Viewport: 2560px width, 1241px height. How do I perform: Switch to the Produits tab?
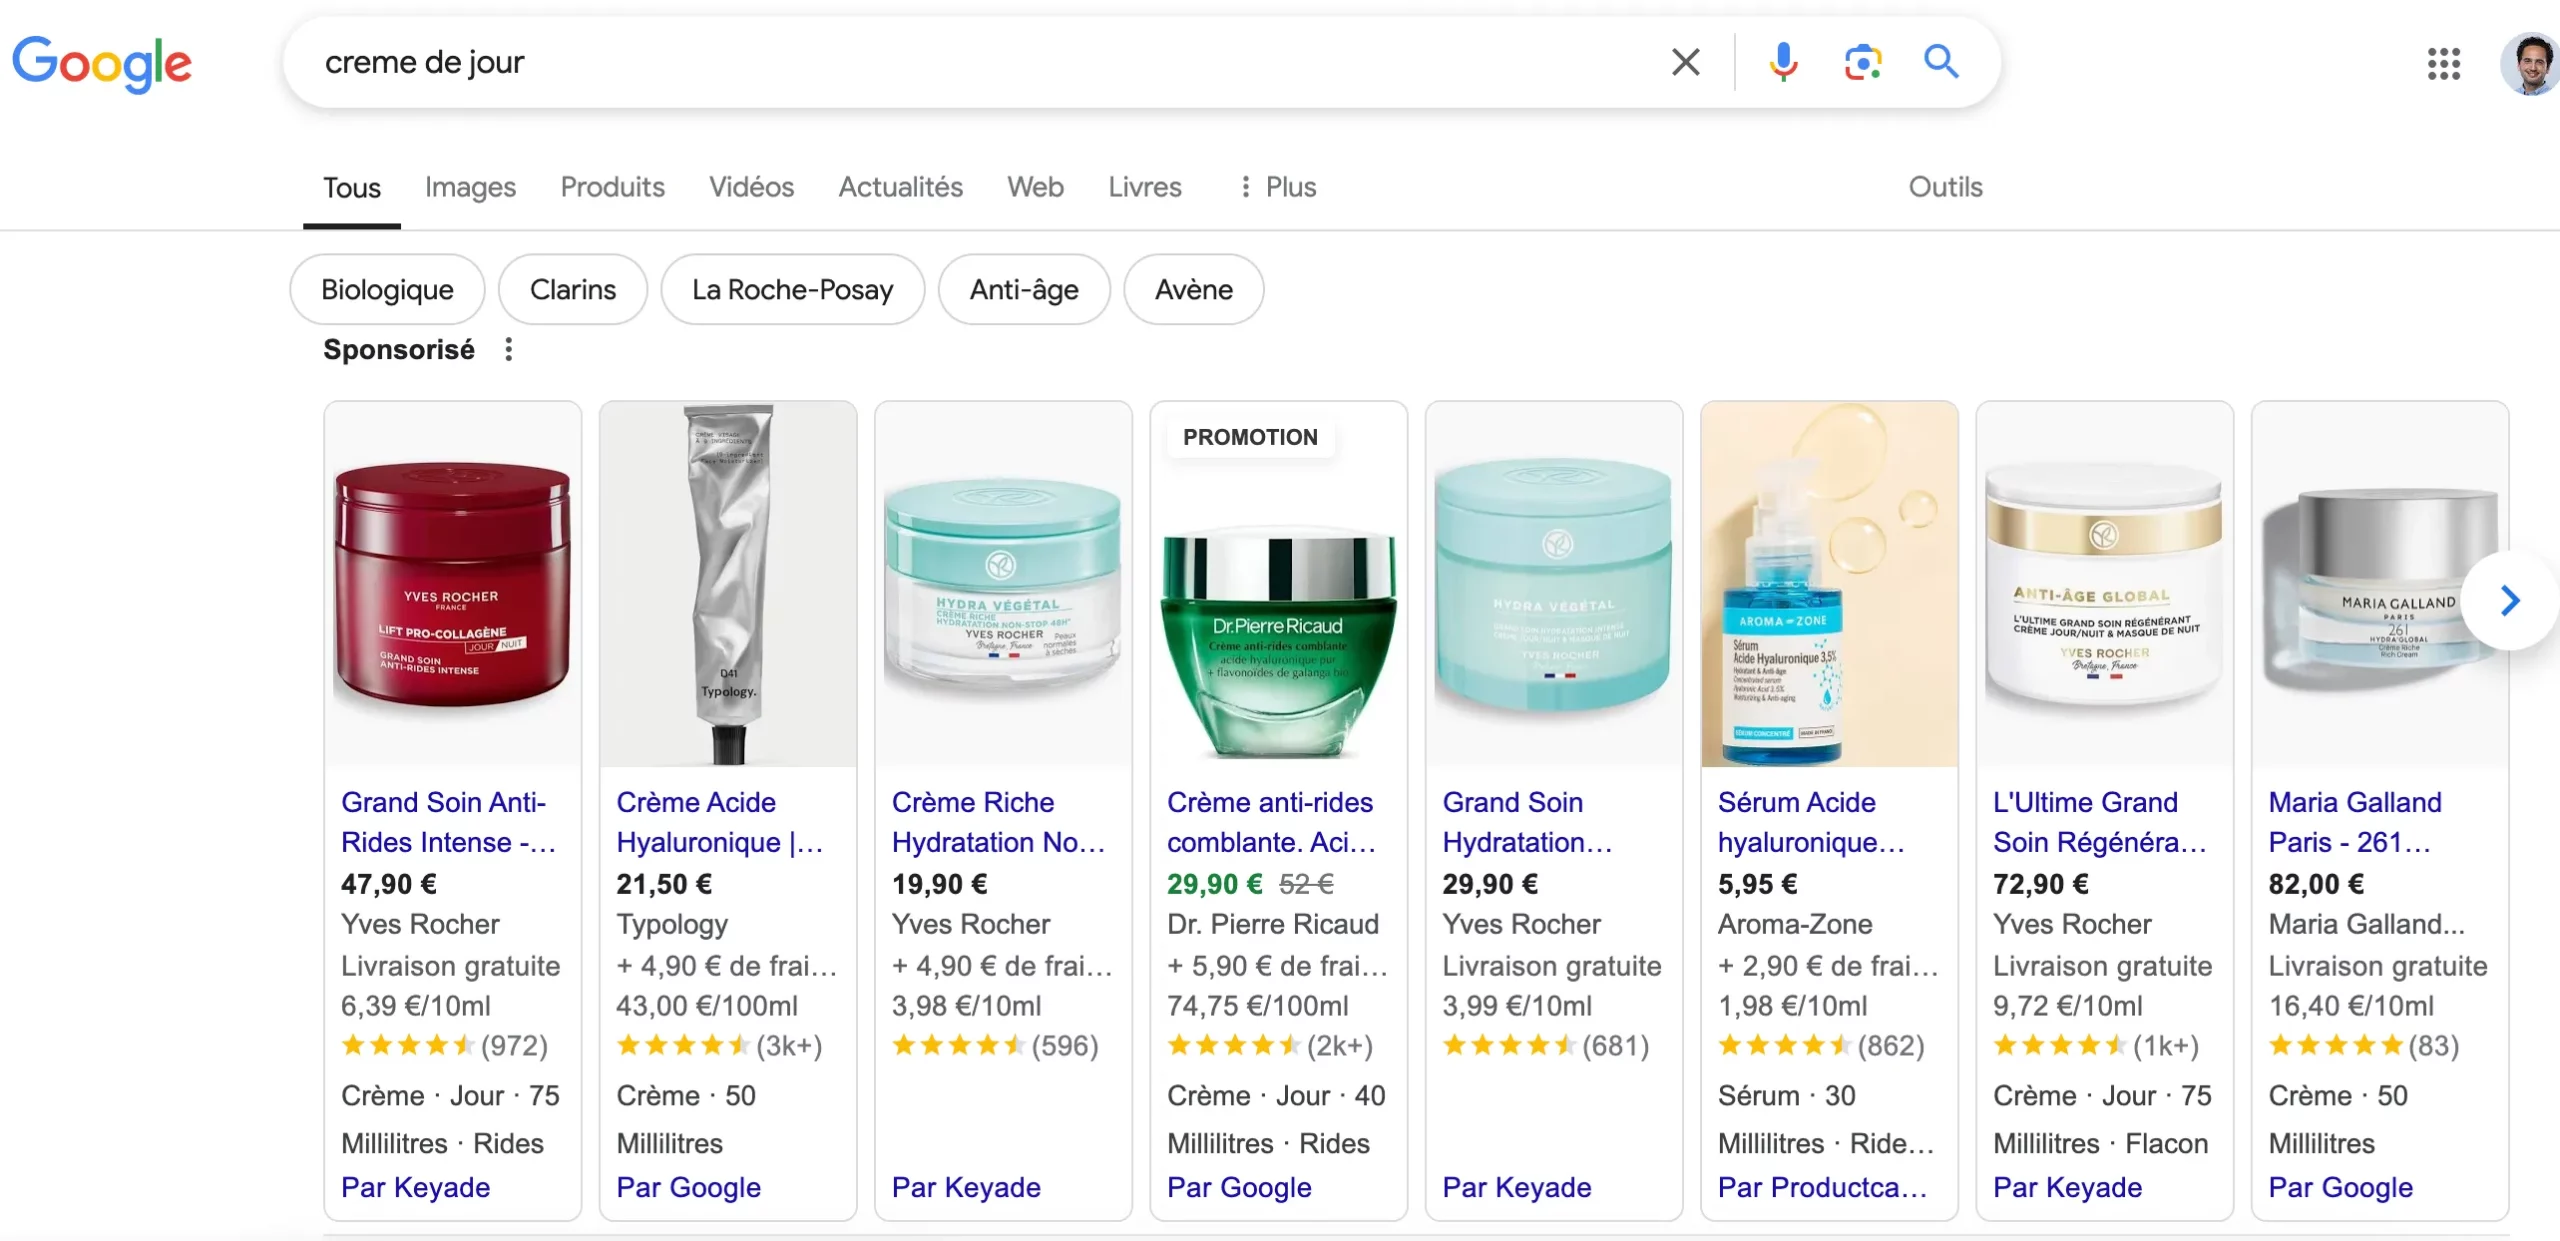click(612, 187)
